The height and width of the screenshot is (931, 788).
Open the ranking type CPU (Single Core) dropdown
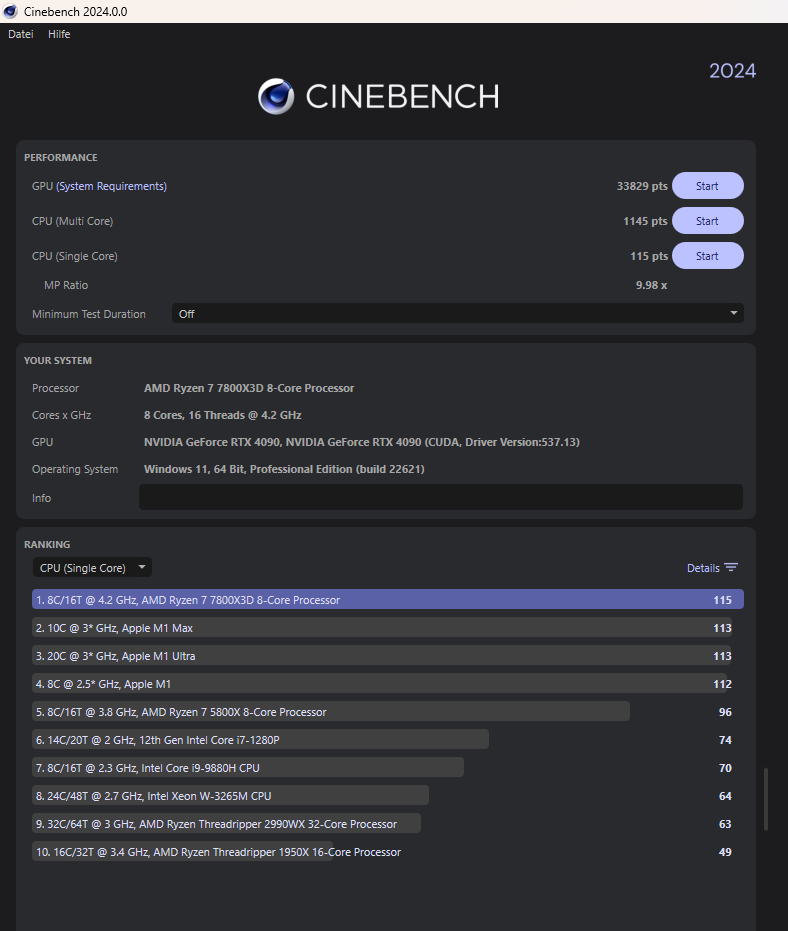[x=92, y=568]
